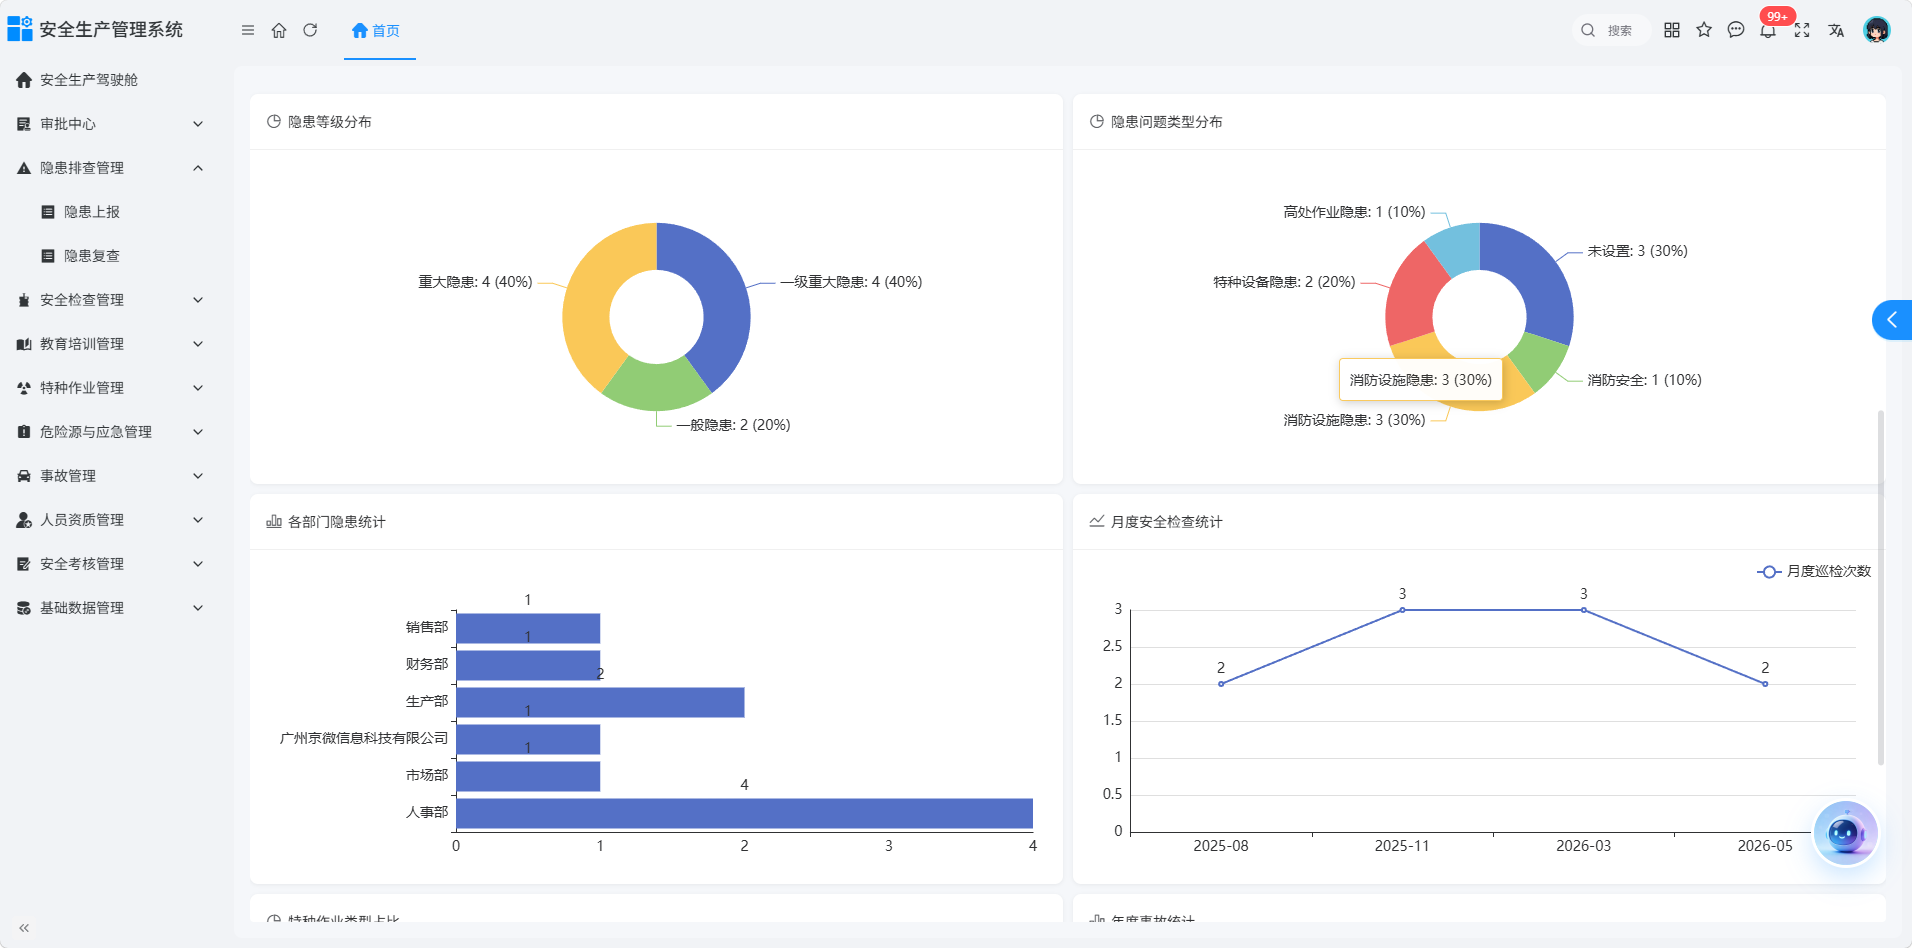Click the 生产部 bar in department chart

point(600,702)
